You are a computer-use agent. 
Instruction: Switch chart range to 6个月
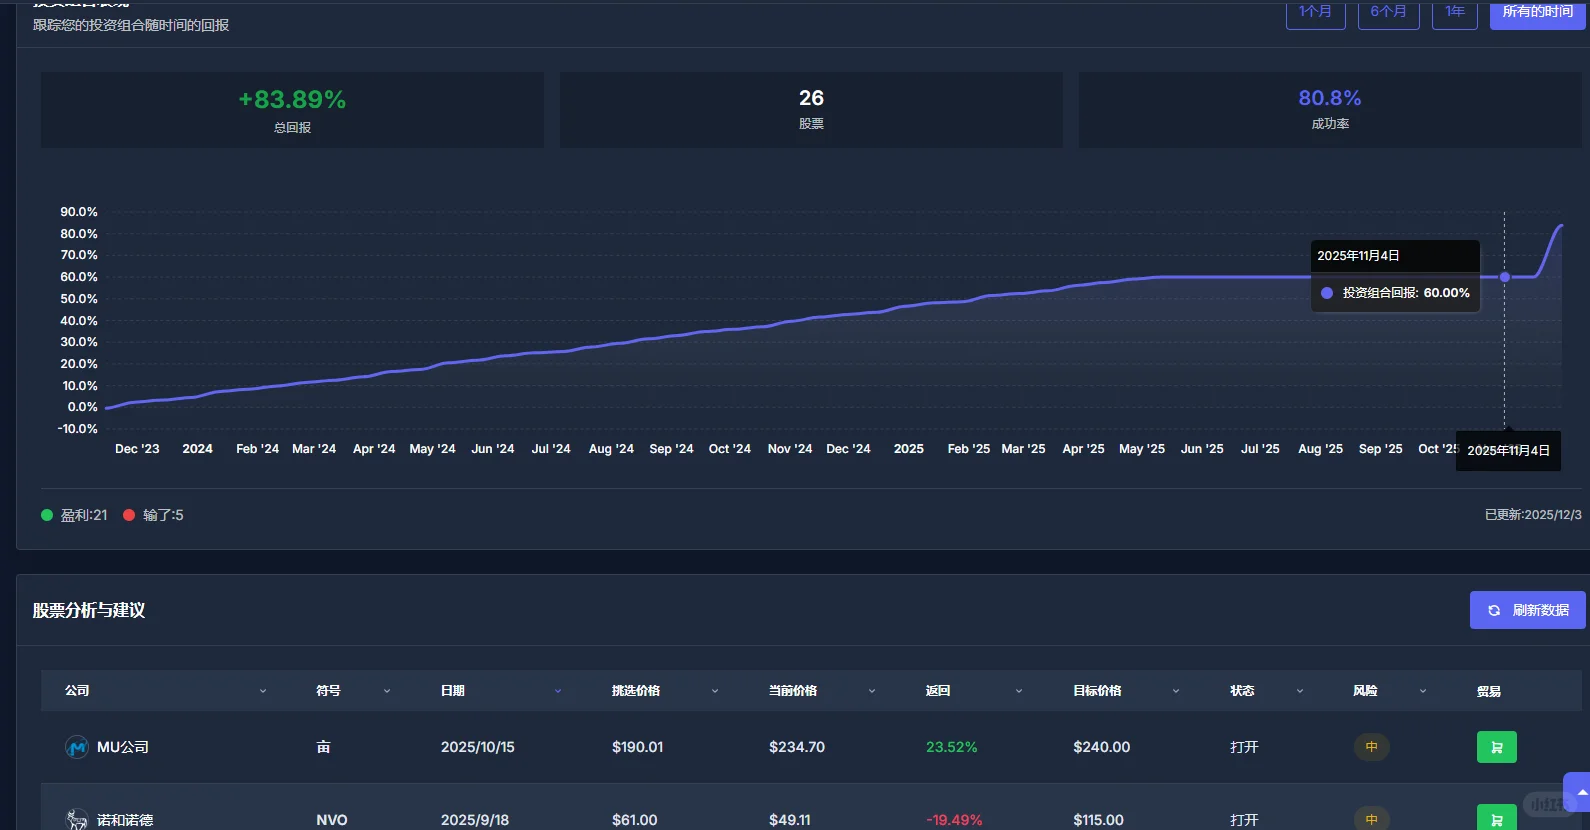pyautogui.click(x=1388, y=13)
